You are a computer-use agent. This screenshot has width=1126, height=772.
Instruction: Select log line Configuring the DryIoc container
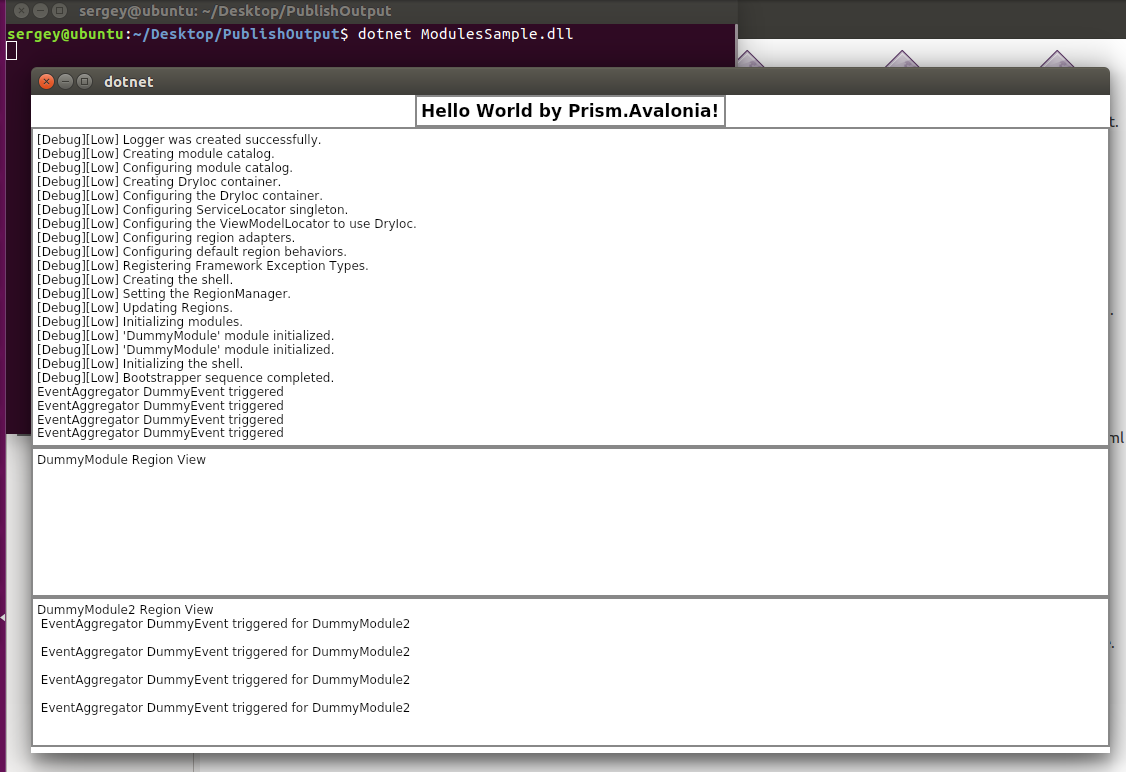click(180, 195)
